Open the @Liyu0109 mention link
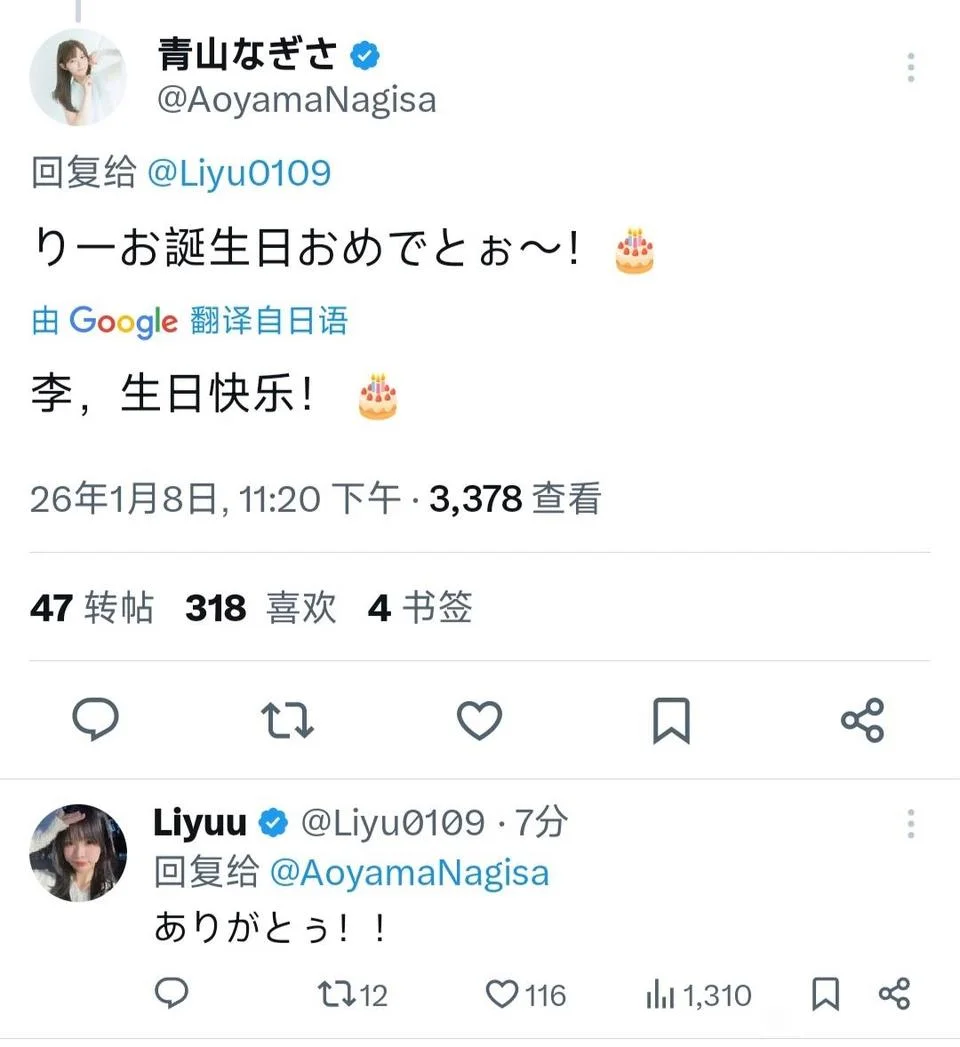The width and height of the screenshot is (960, 1047). (239, 173)
